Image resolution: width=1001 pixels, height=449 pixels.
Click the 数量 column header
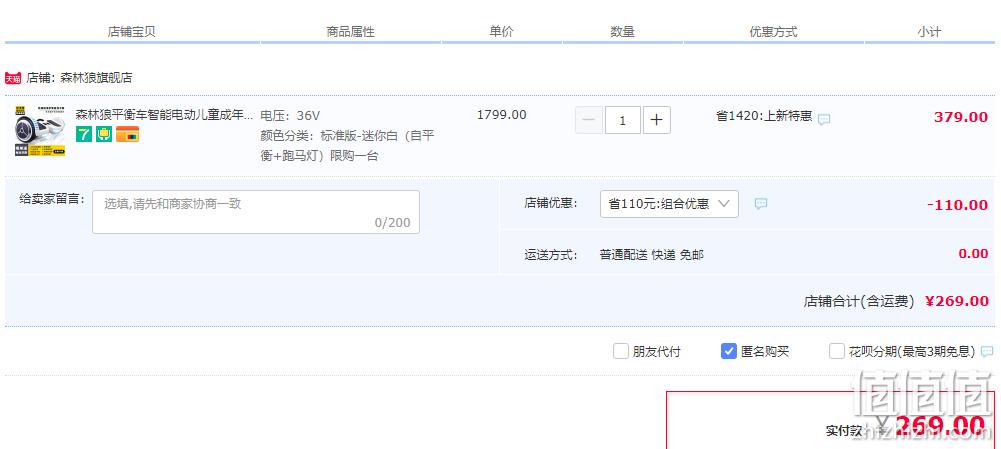click(x=622, y=31)
